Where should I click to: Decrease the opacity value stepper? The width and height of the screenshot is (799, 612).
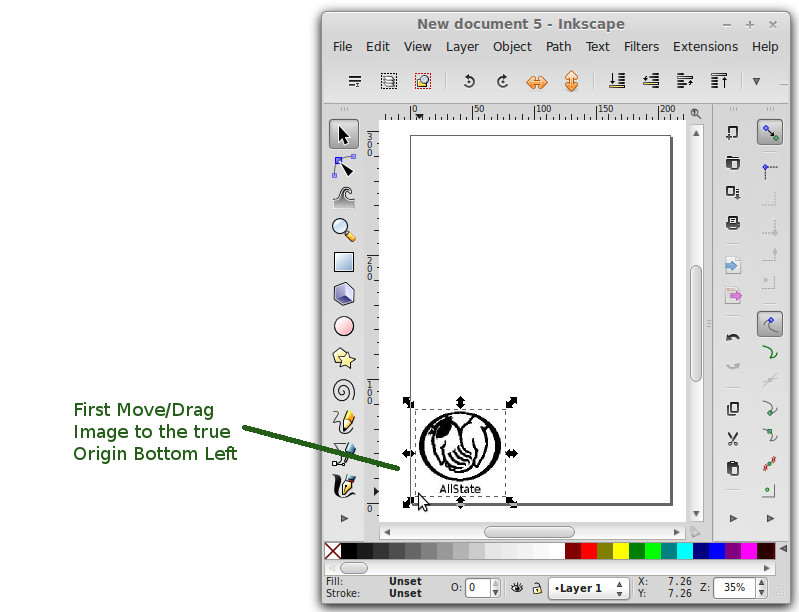point(495,593)
